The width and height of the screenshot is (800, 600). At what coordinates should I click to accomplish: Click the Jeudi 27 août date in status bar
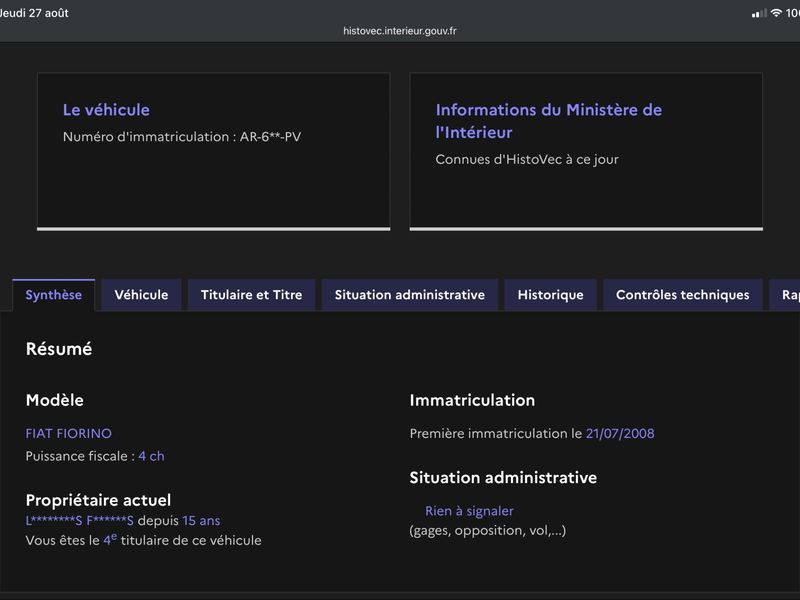pyautogui.click(x=34, y=13)
